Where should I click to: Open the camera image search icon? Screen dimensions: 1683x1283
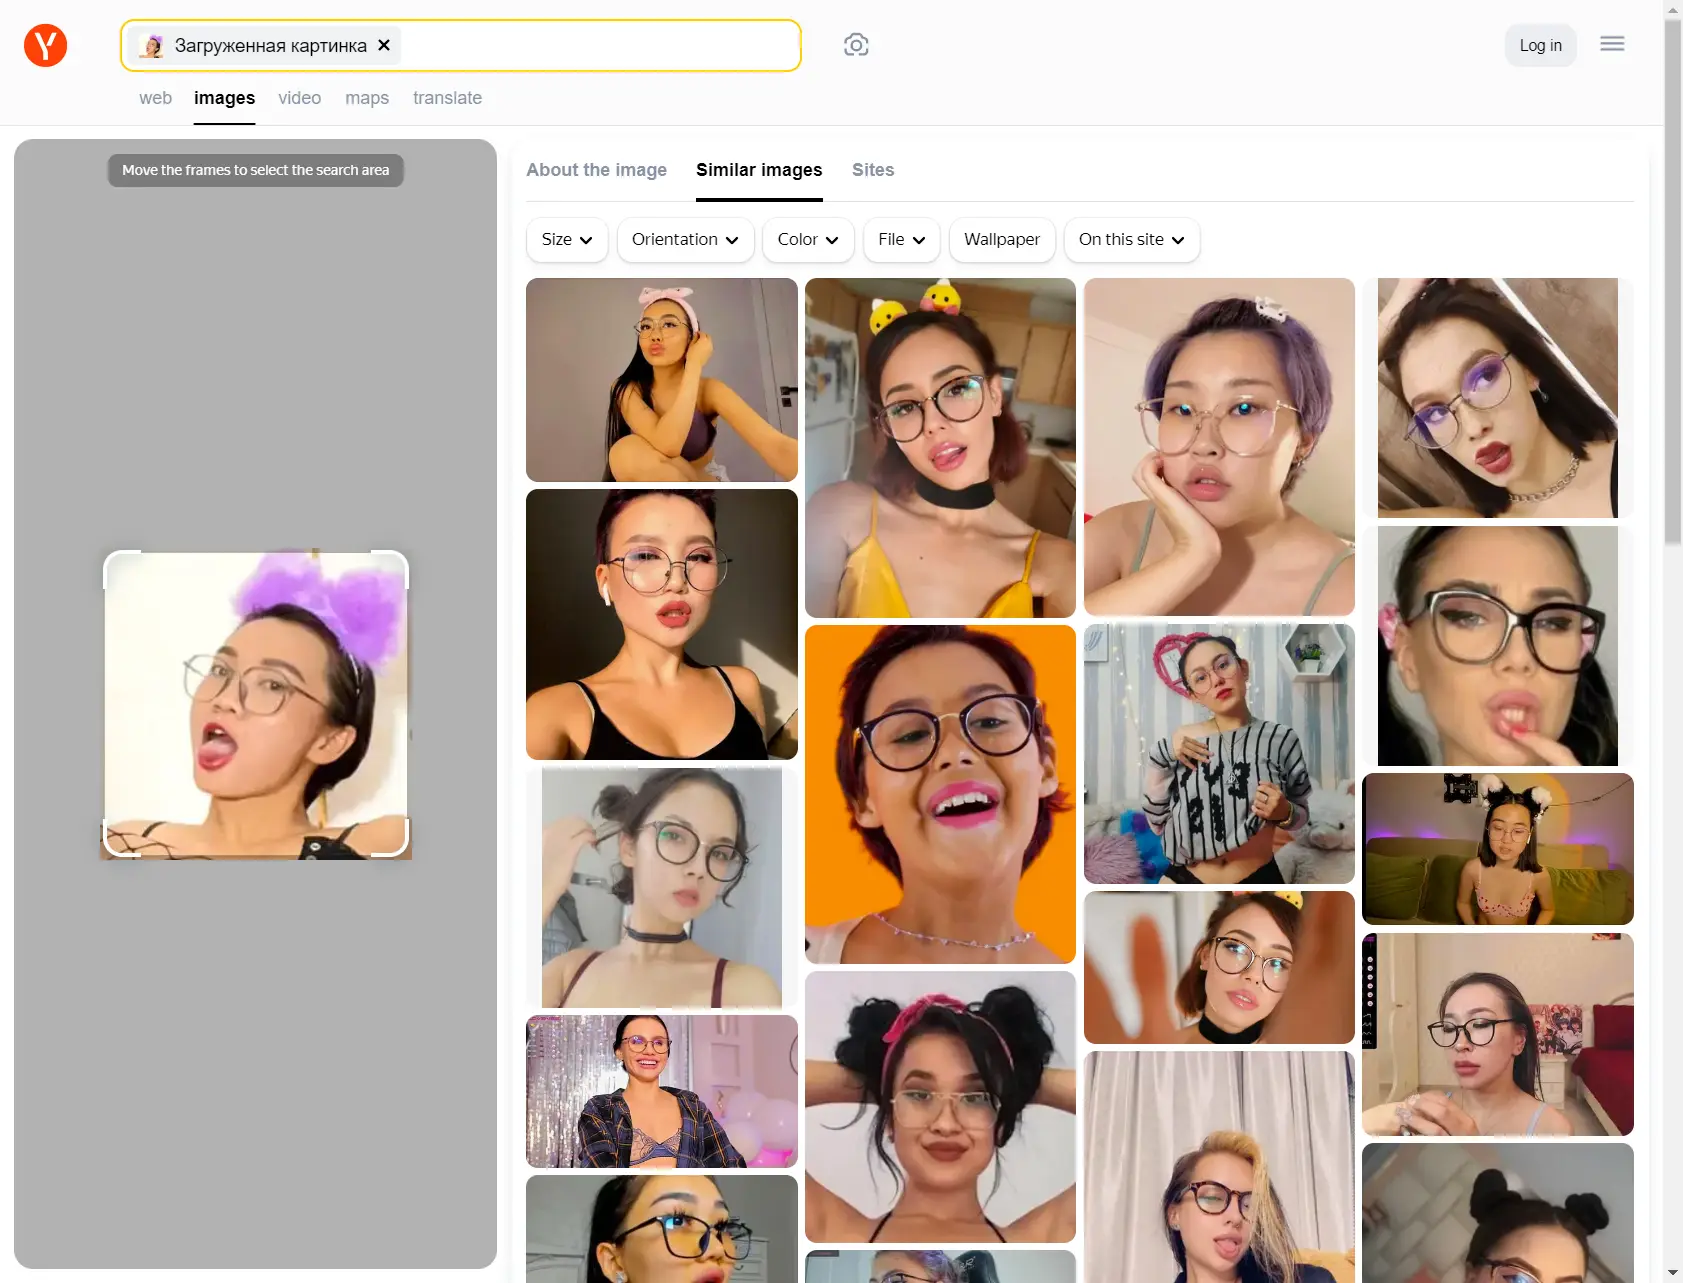pyautogui.click(x=856, y=45)
